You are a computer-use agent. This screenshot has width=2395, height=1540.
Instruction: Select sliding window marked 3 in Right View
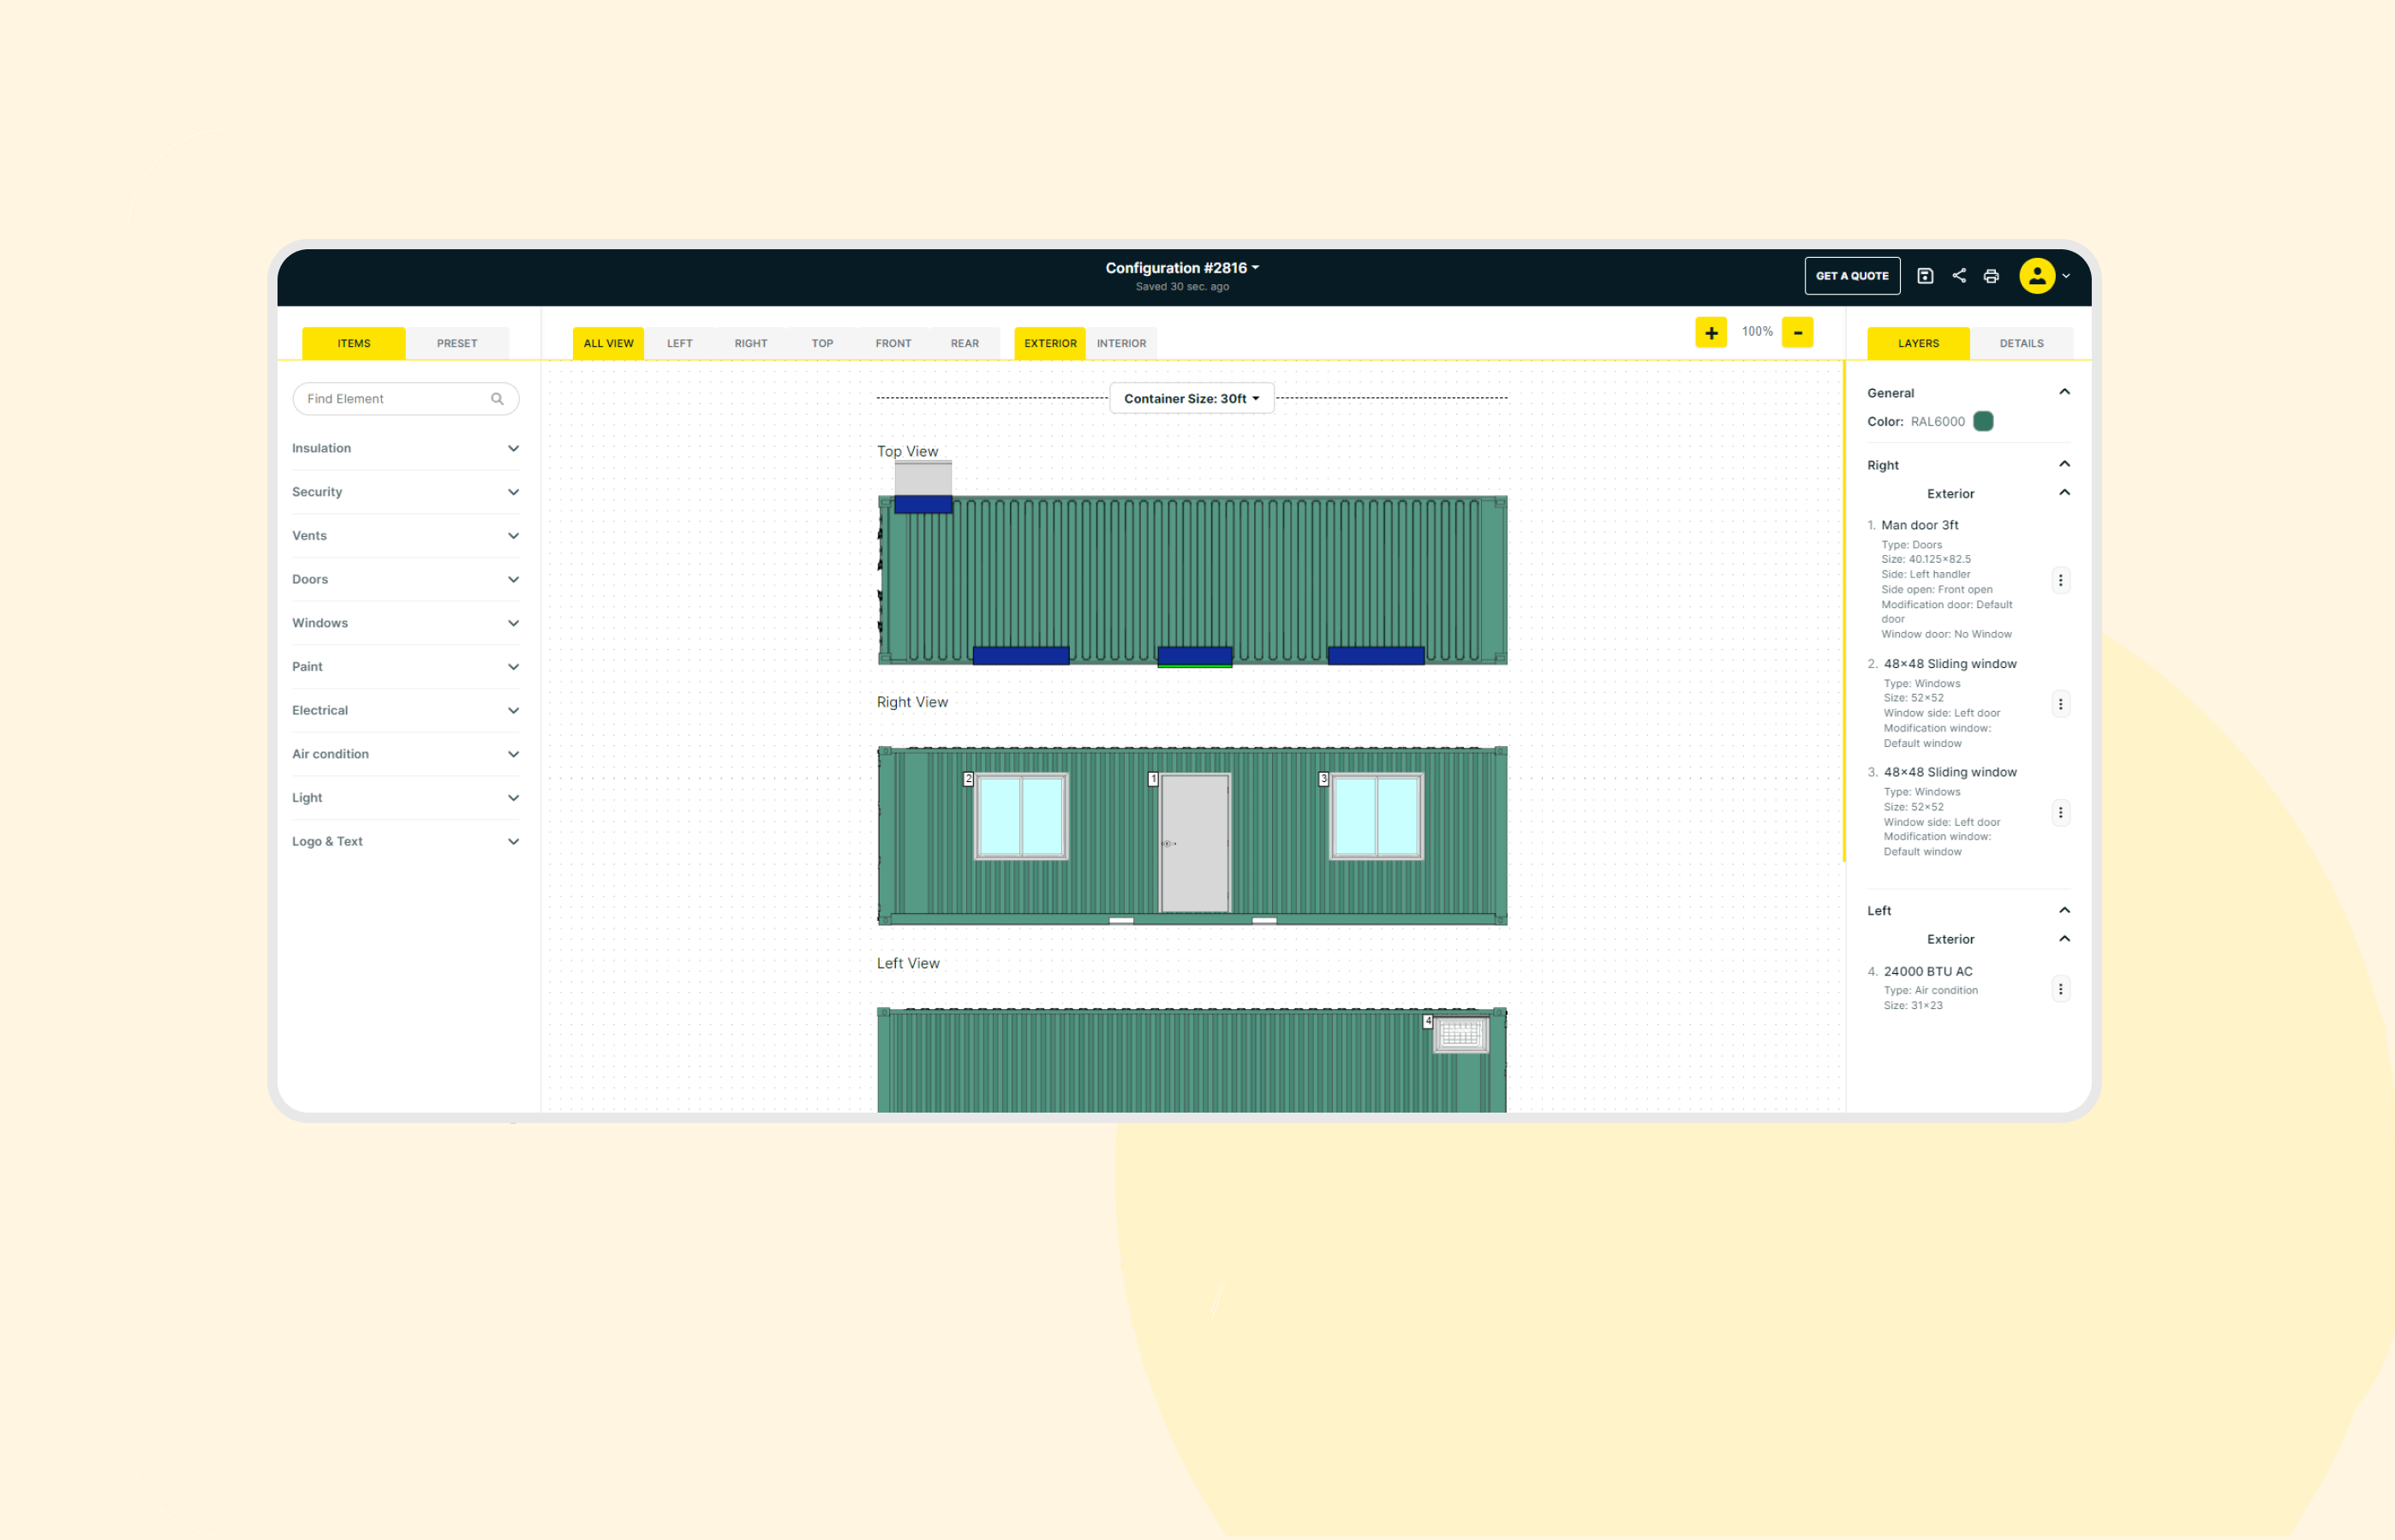pos(1376,816)
